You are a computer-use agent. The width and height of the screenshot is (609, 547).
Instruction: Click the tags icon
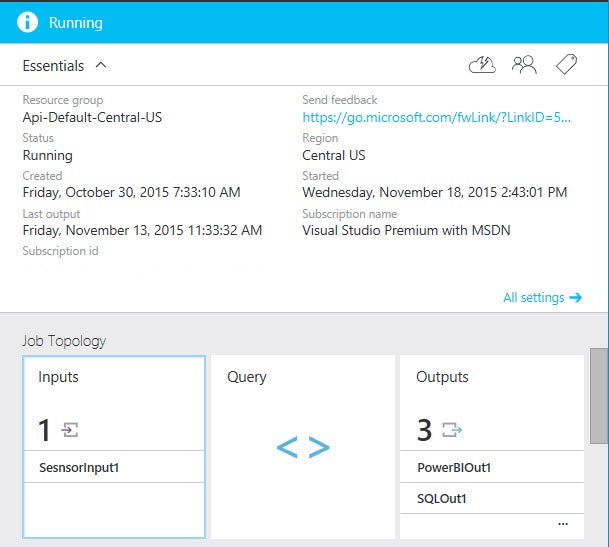[566, 65]
